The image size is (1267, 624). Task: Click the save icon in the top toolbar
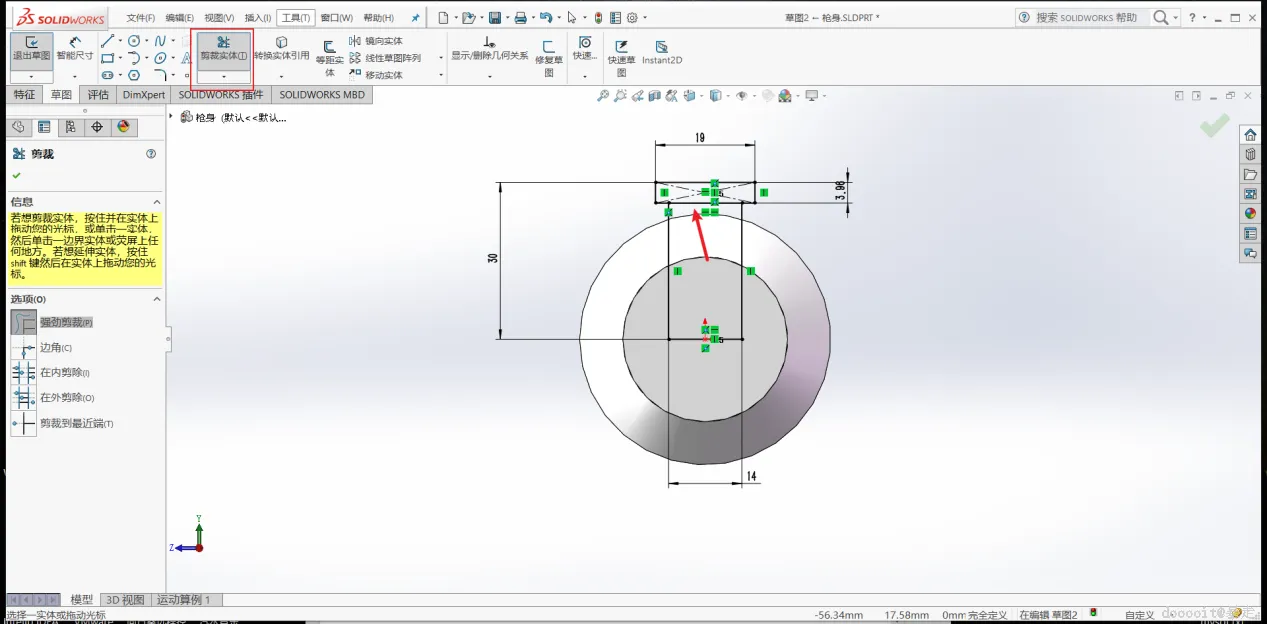(x=495, y=18)
